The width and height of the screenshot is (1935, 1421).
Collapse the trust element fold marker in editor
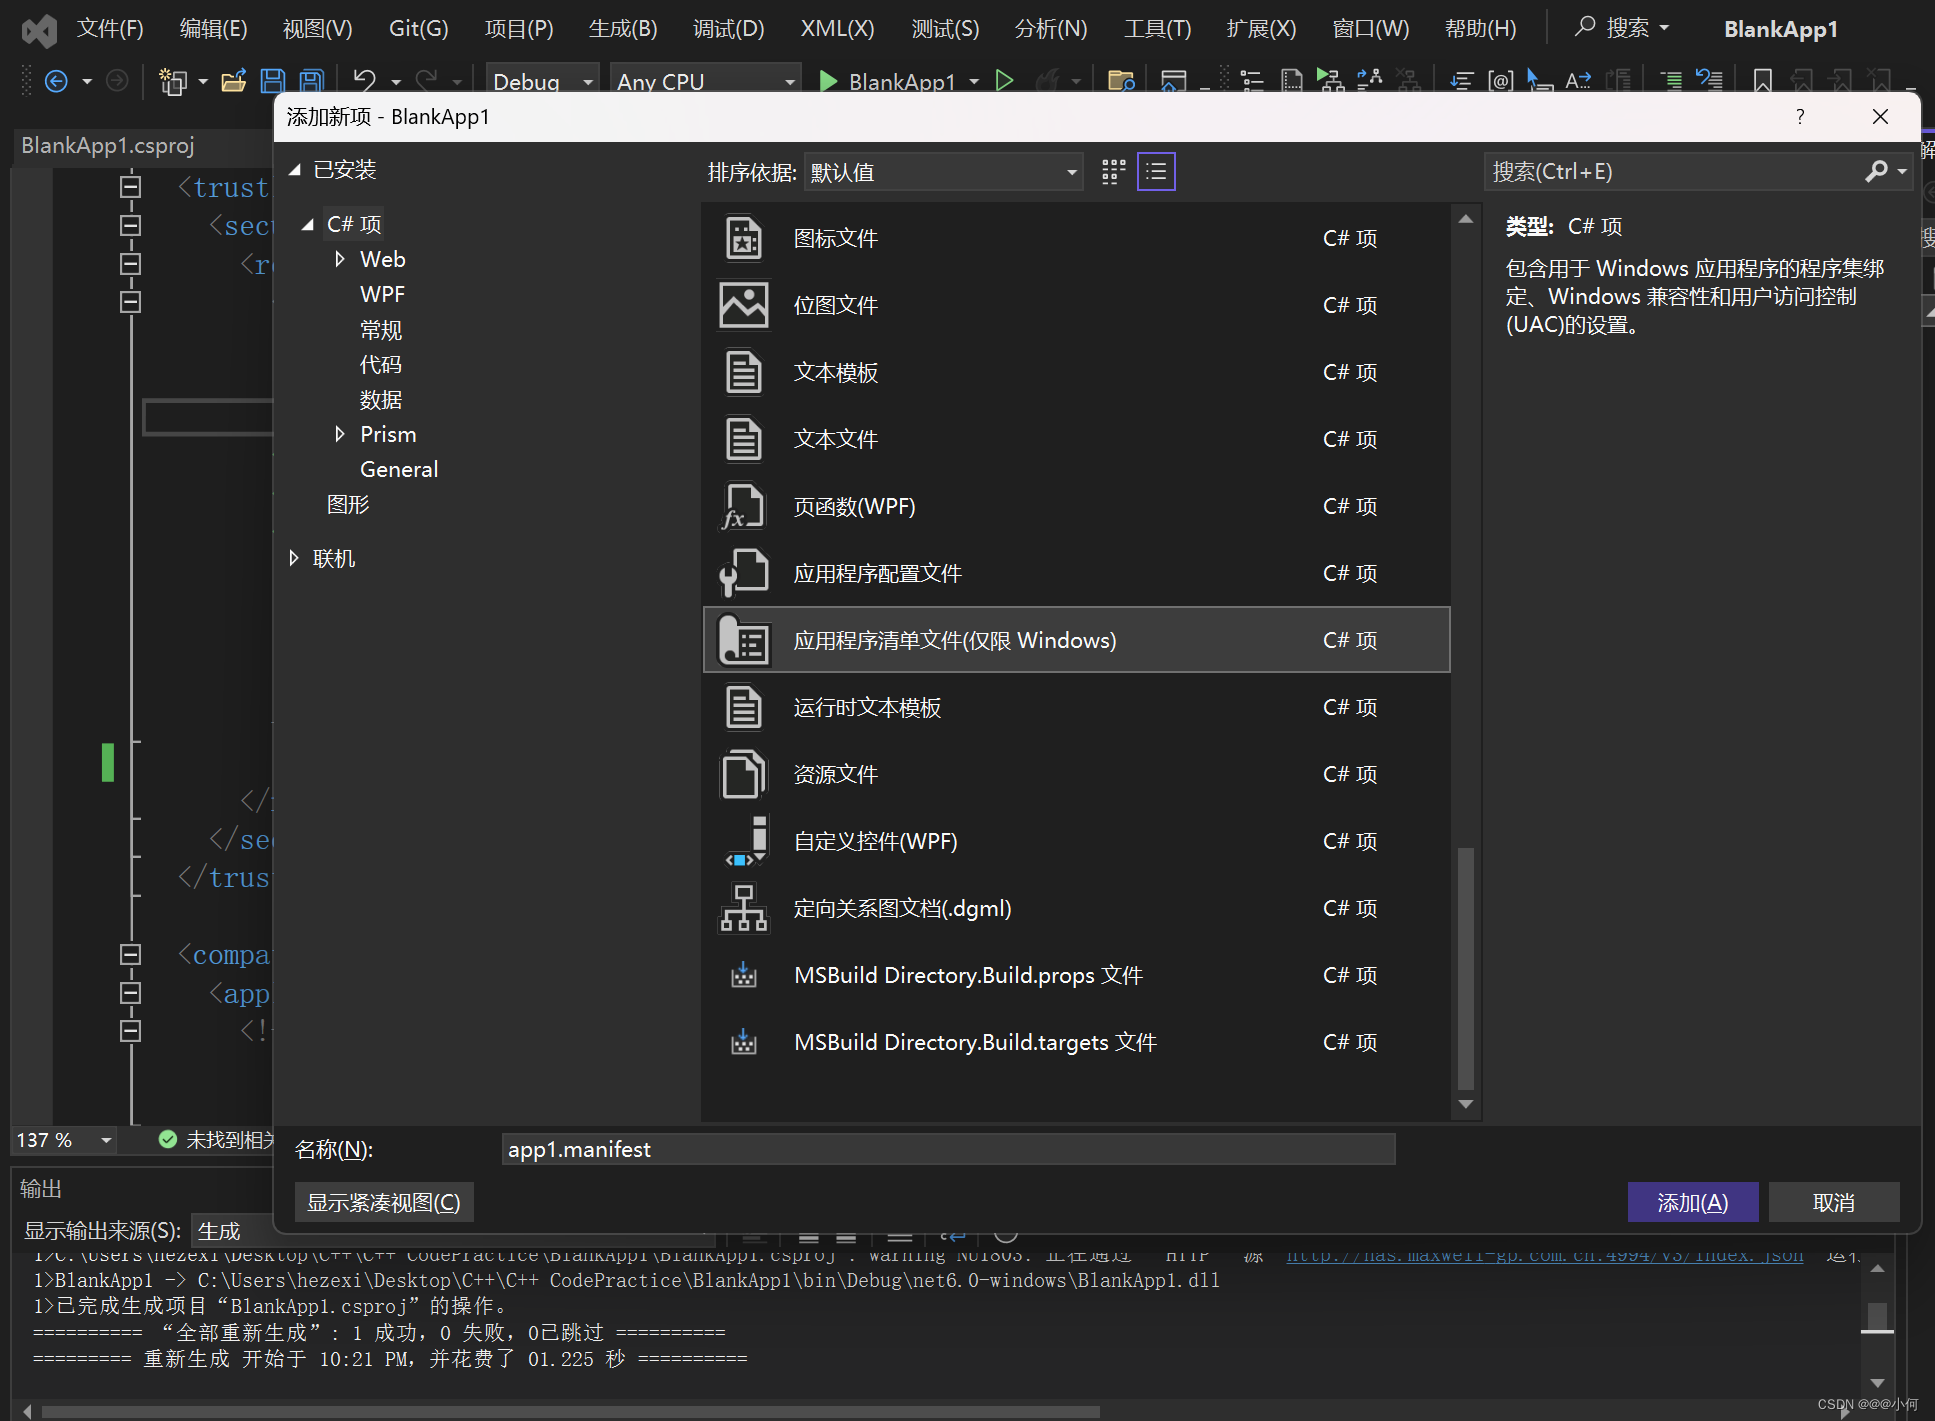coord(130,186)
